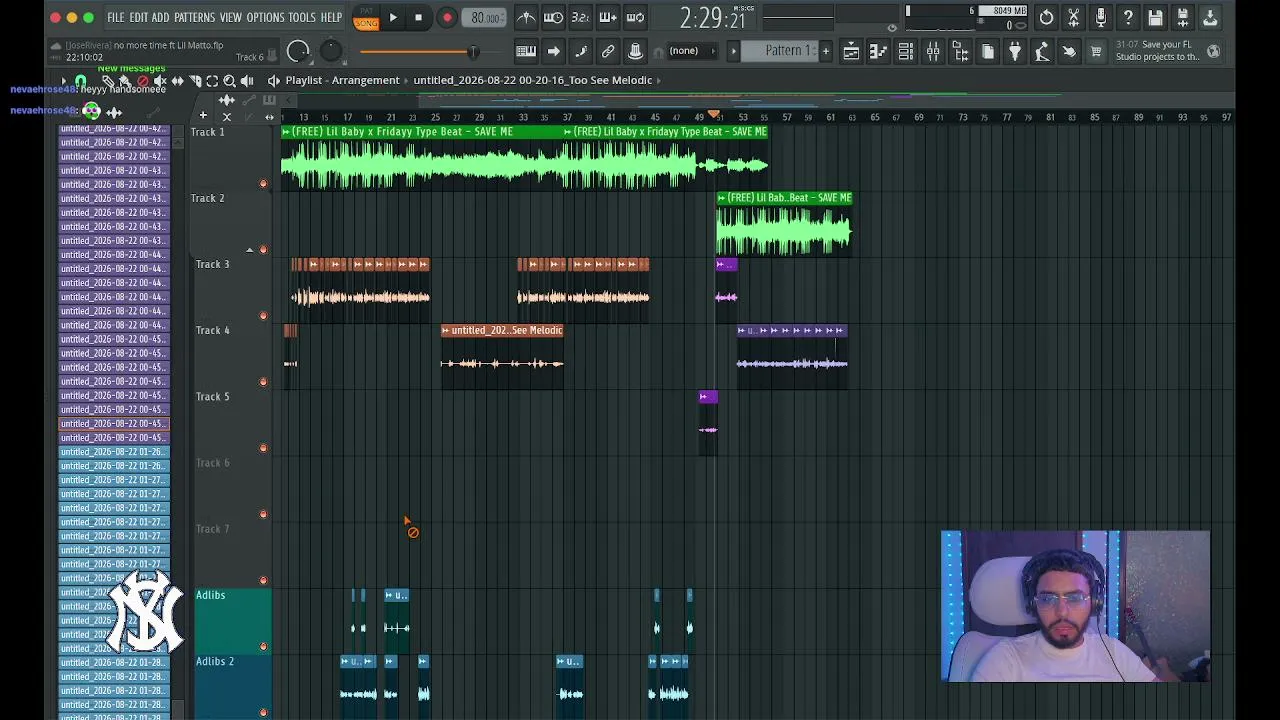Click the main pitch knob

tap(331, 51)
